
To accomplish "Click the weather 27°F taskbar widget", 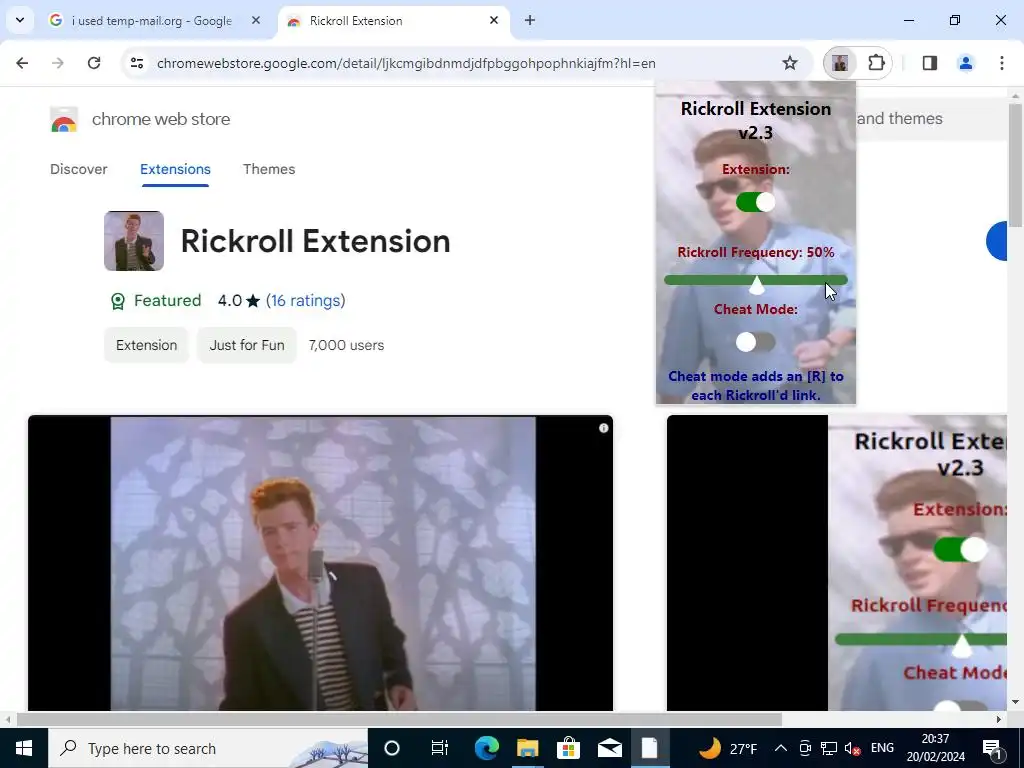I will tap(728, 748).
